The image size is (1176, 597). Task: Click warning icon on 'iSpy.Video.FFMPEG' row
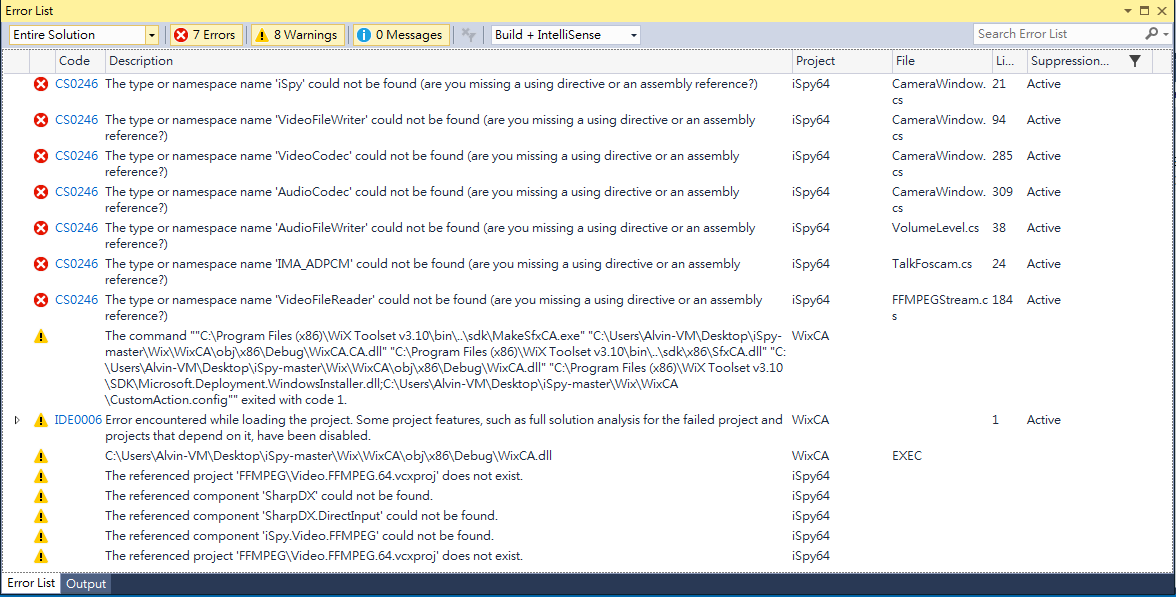[41, 536]
